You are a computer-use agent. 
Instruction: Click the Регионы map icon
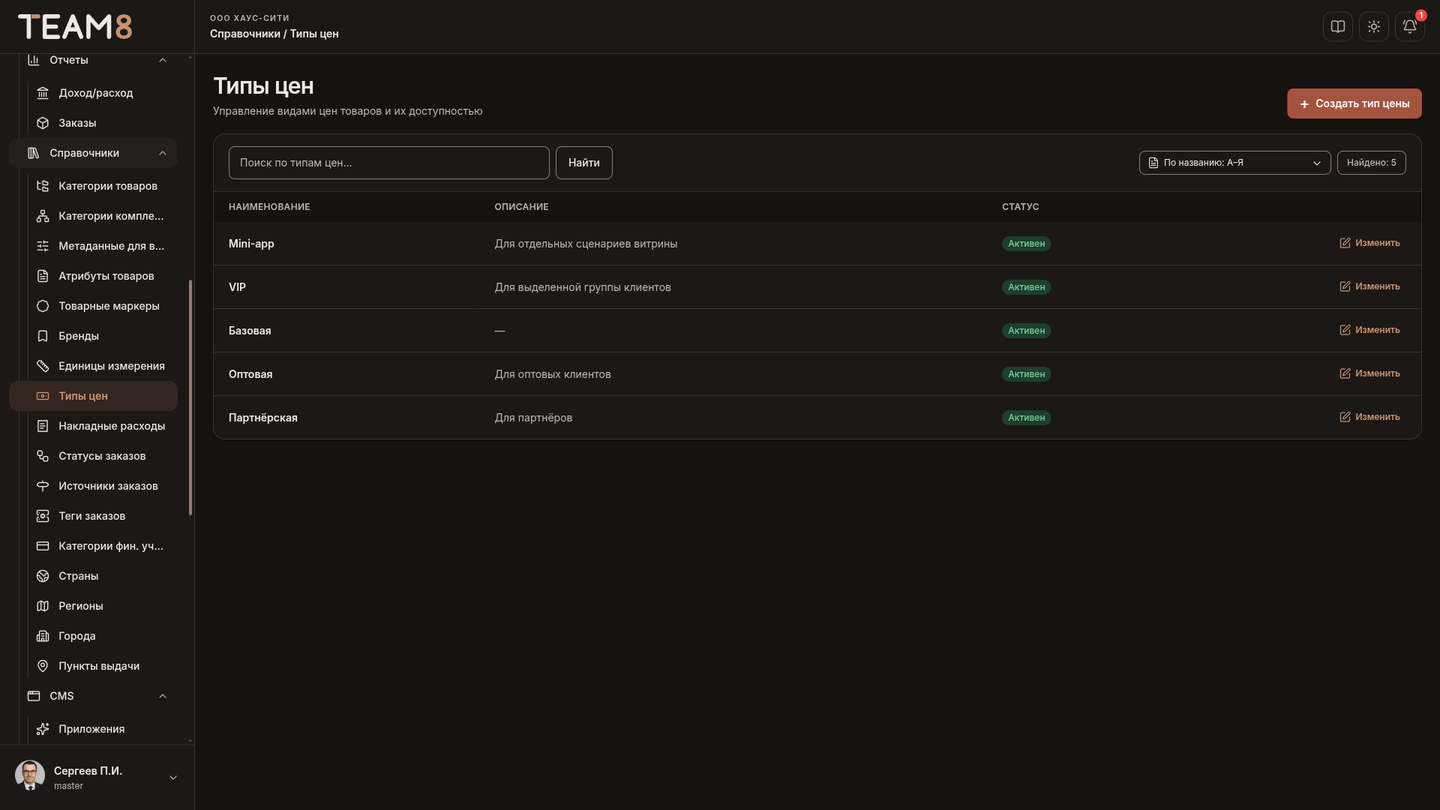tap(43, 606)
